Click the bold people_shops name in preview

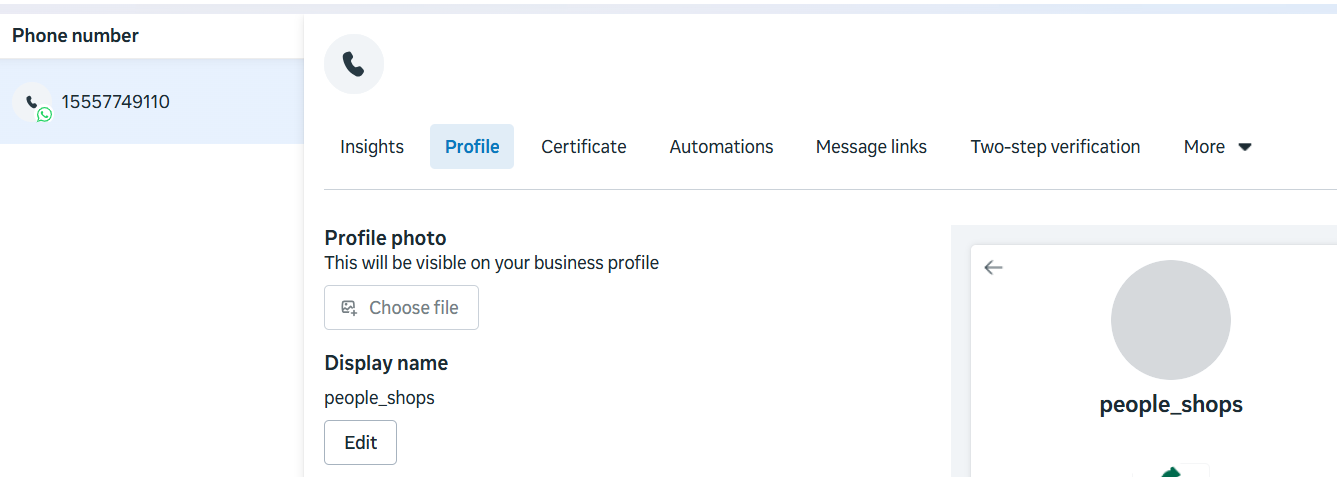tap(1170, 405)
